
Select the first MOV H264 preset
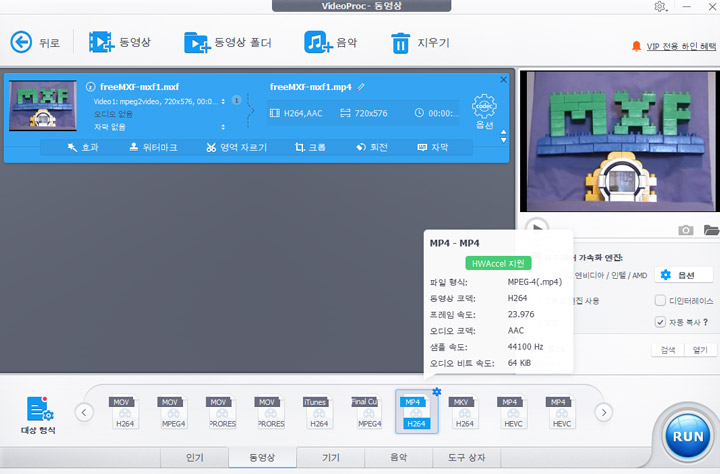124,412
